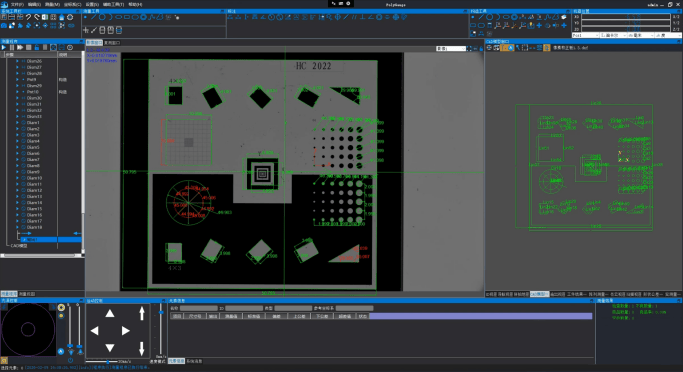
Task: Select the line tool in measure tools panel
Action: coord(94,17)
